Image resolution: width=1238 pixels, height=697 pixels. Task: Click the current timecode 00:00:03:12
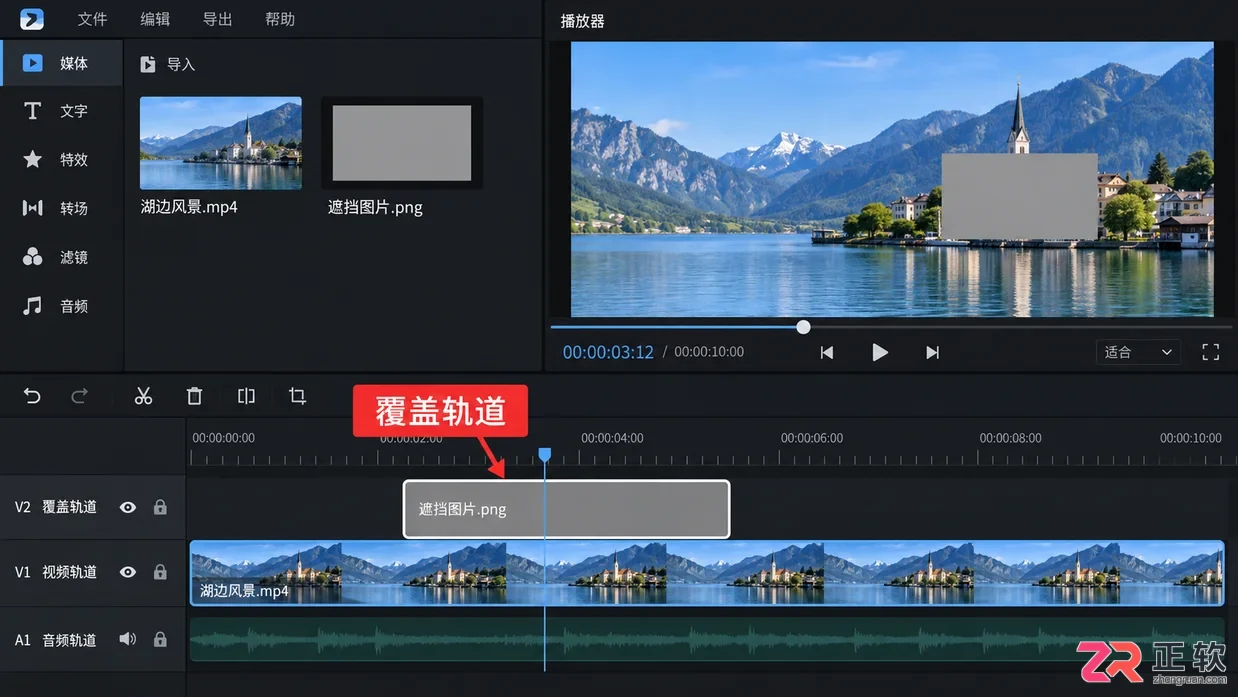(608, 352)
